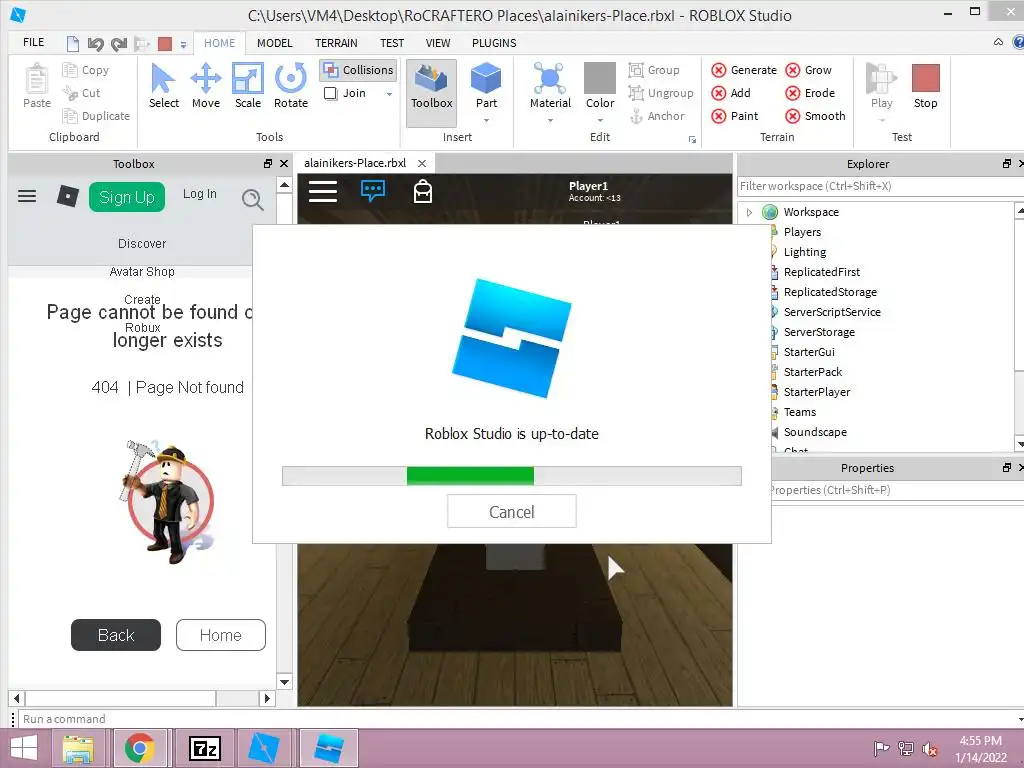Screen dimensions: 1024x768
Task: Click the redo arrow in quick access bar
Action: (119, 44)
